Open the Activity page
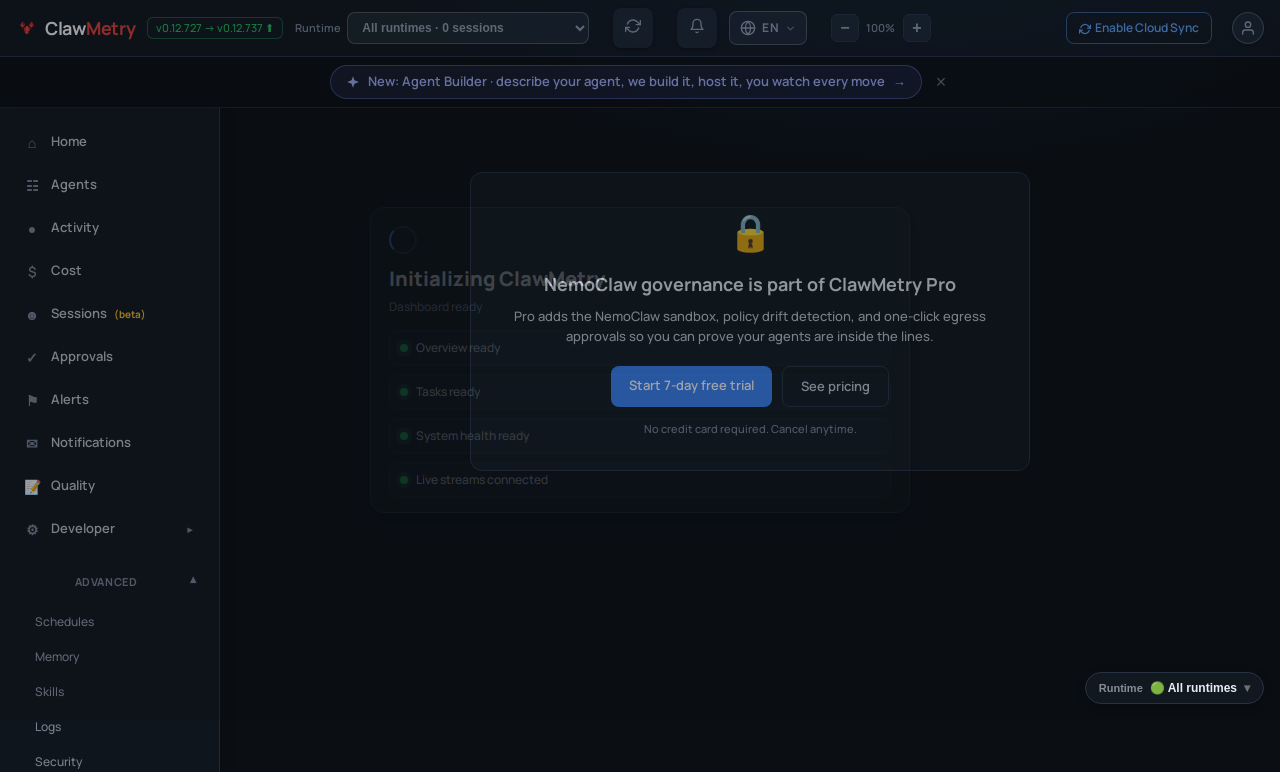The height and width of the screenshot is (772, 1280). (110, 228)
